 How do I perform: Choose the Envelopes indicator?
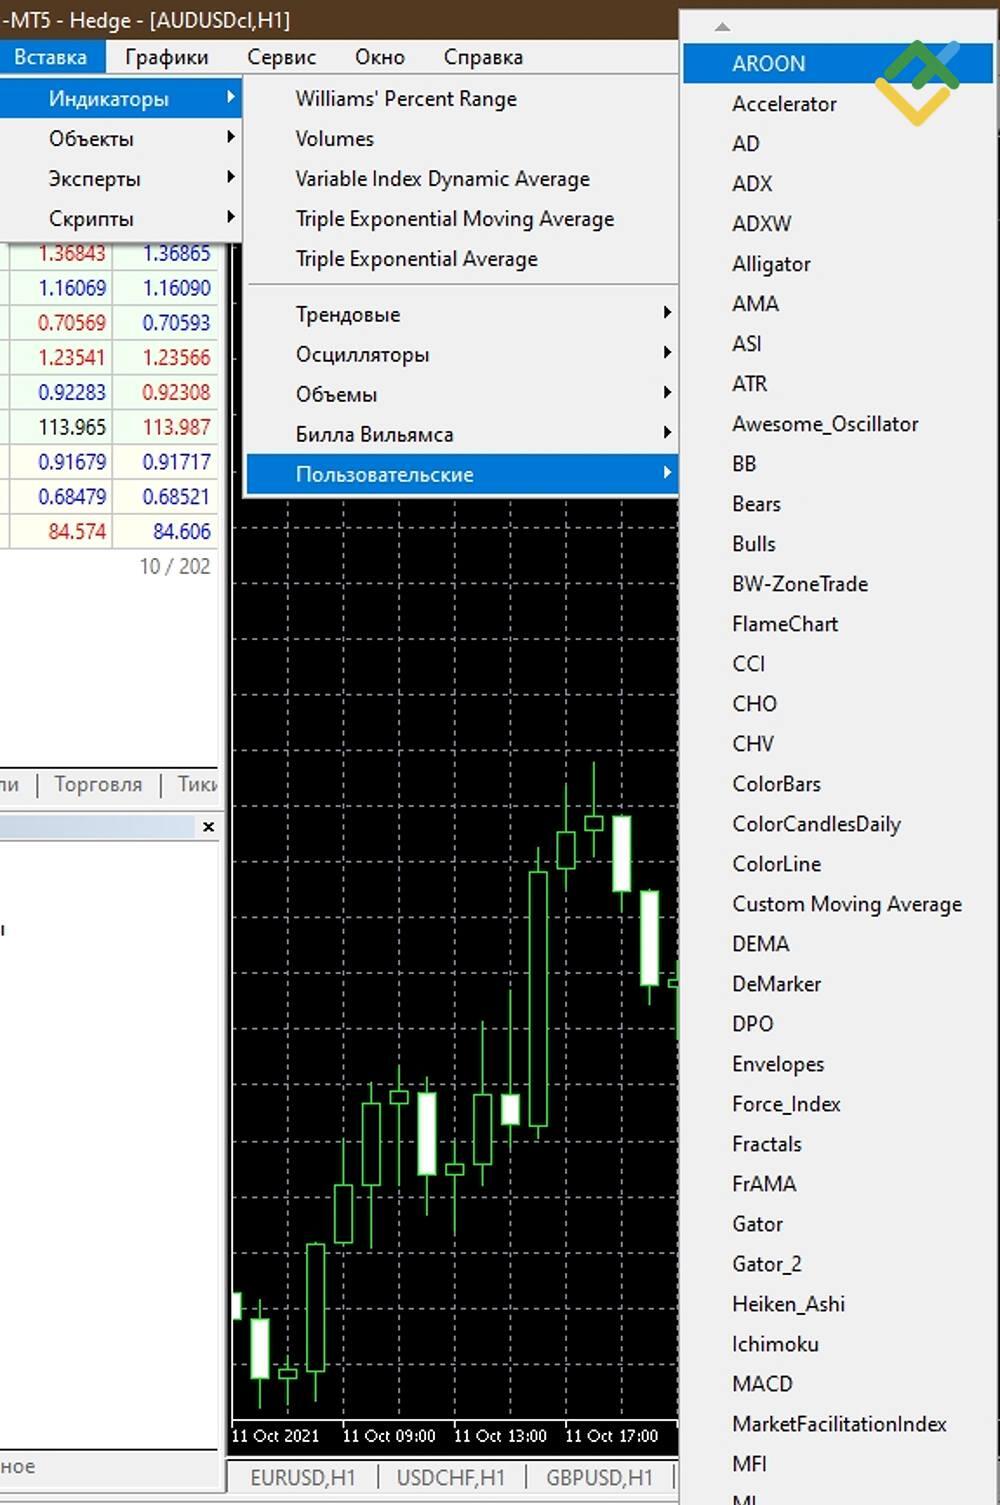[838, 1063]
